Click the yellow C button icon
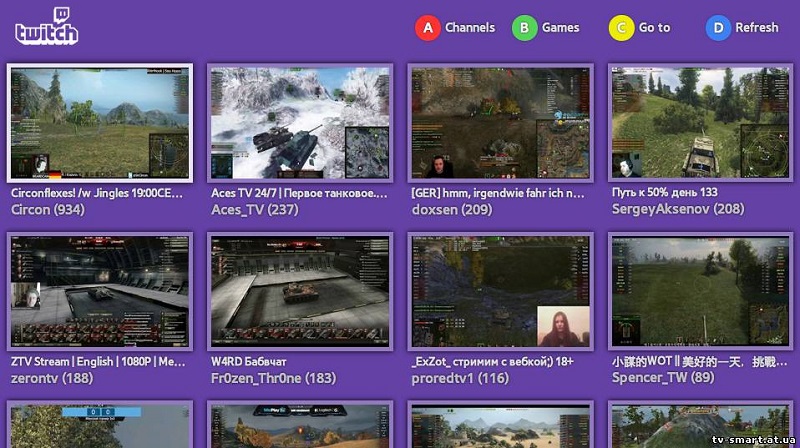This screenshot has height=448, width=800. click(x=621, y=28)
